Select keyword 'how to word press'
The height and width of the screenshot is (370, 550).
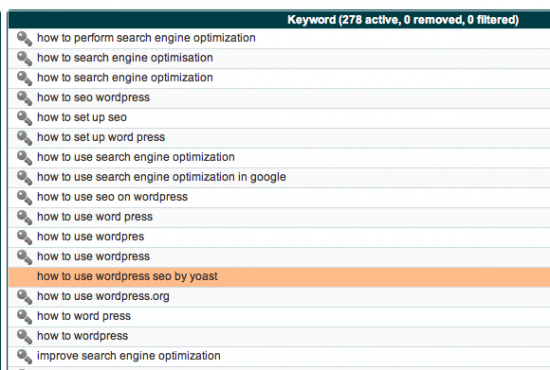tap(84, 316)
